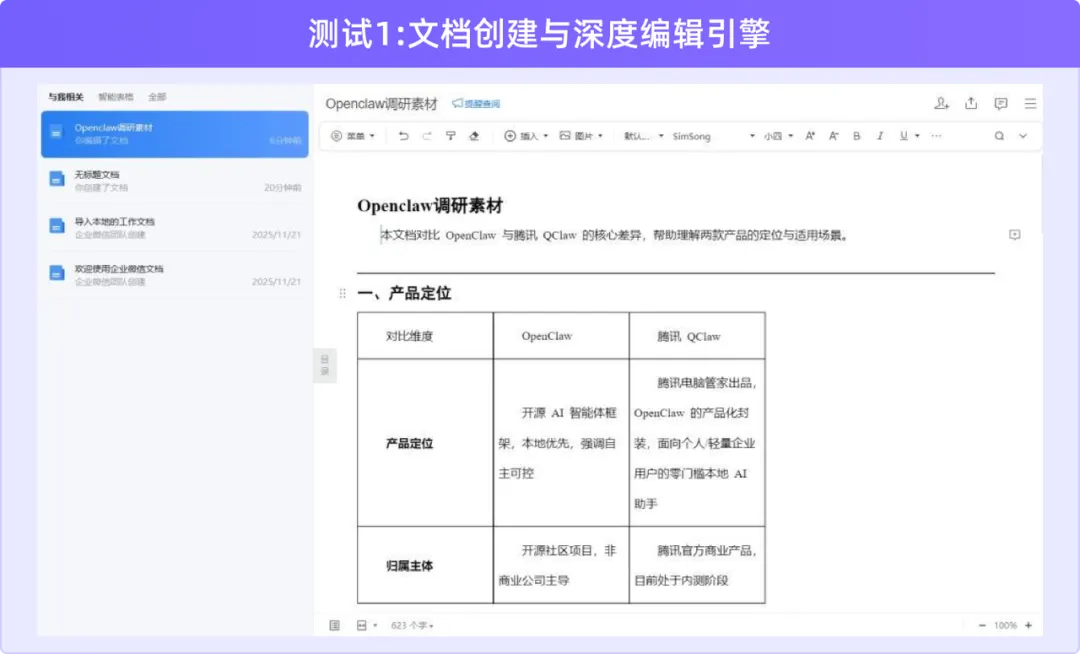The width and height of the screenshot is (1080, 654).
Task: Switch to the 智能表格 tab
Action: click(116, 97)
